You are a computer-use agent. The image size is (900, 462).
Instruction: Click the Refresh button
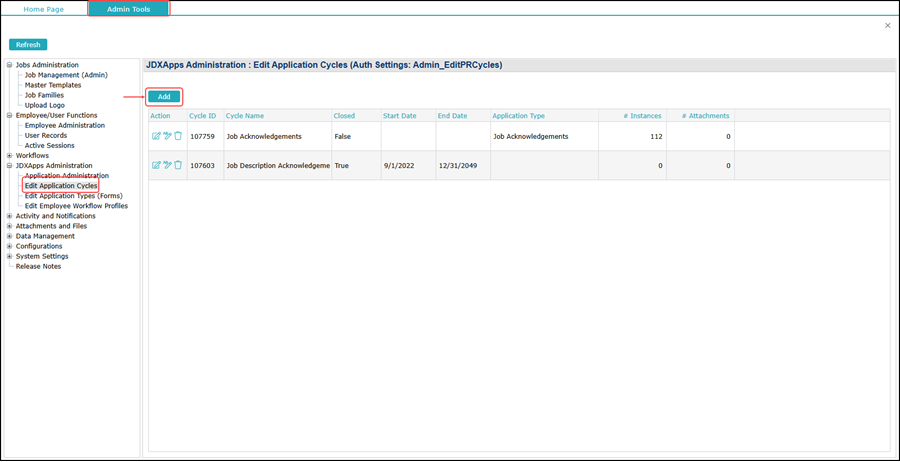[x=28, y=45]
